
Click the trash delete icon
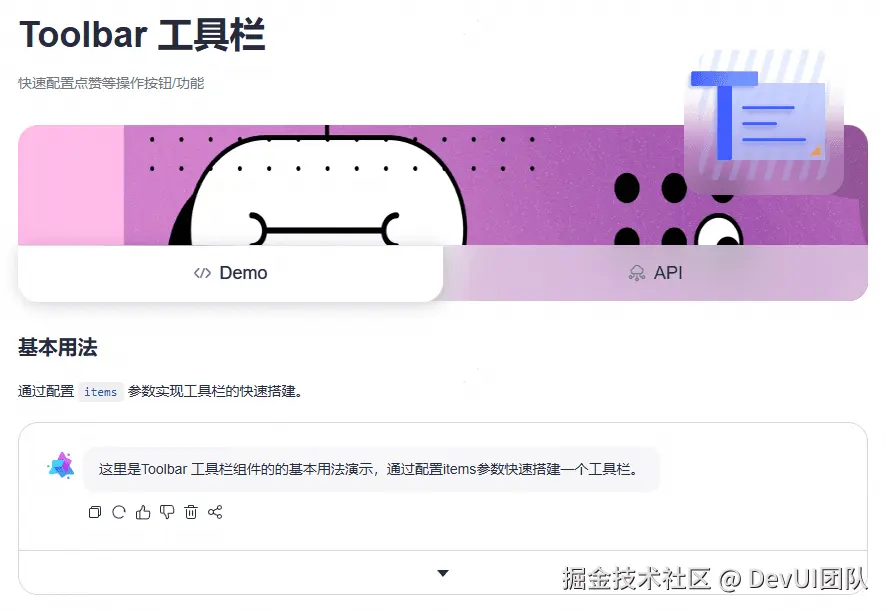click(x=191, y=512)
